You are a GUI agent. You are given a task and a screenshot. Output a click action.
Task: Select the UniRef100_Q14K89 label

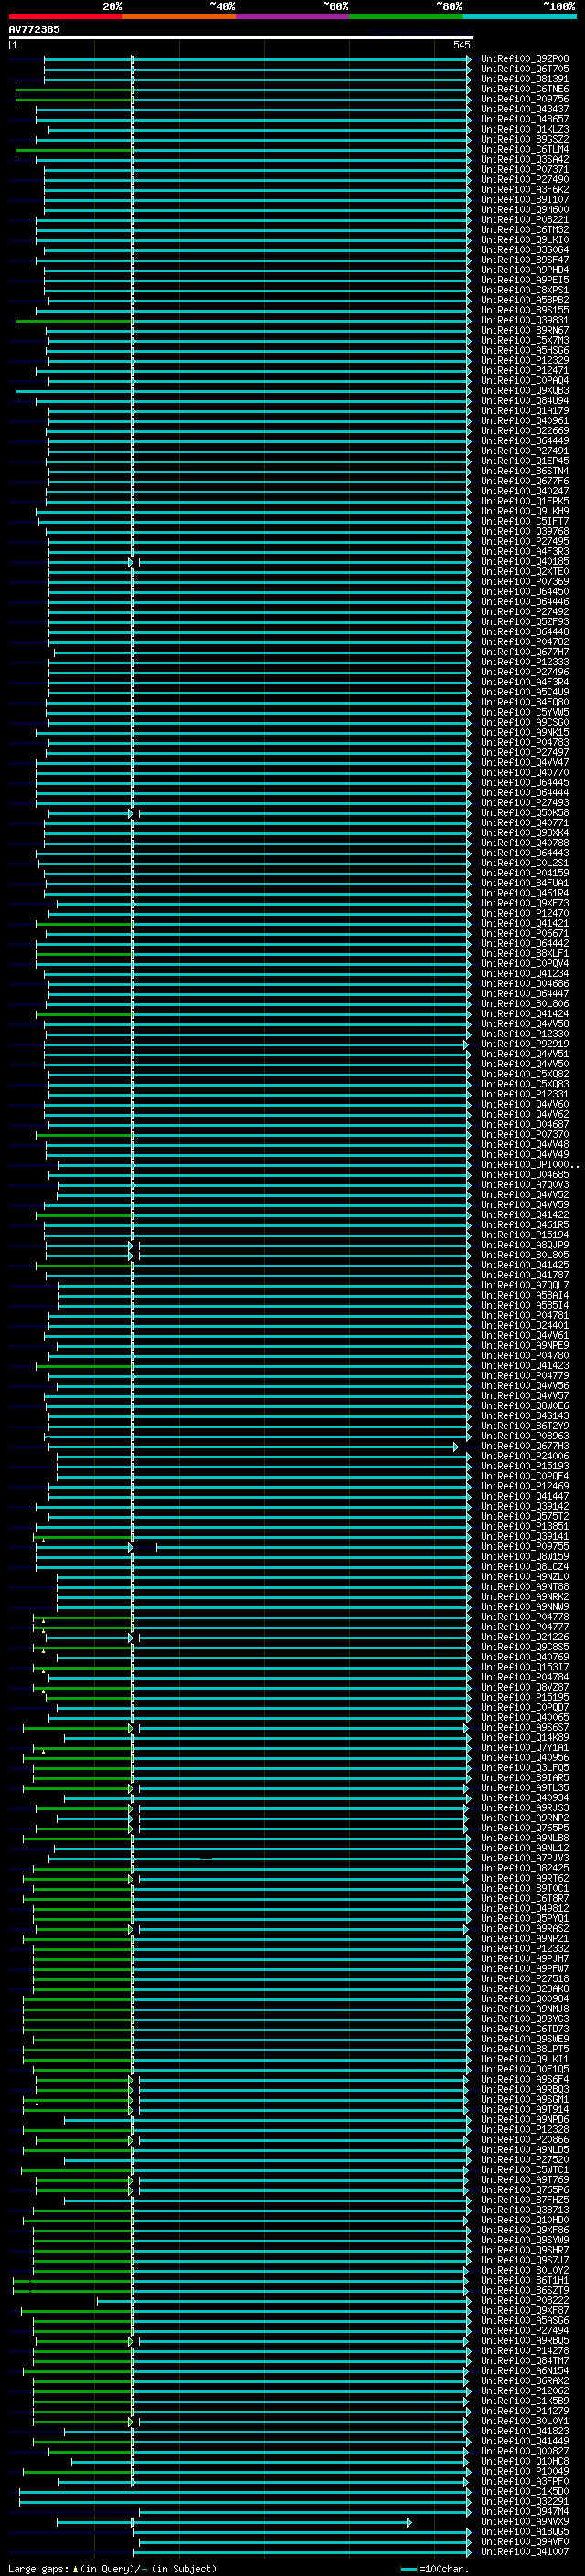(x=525, y=1737)
